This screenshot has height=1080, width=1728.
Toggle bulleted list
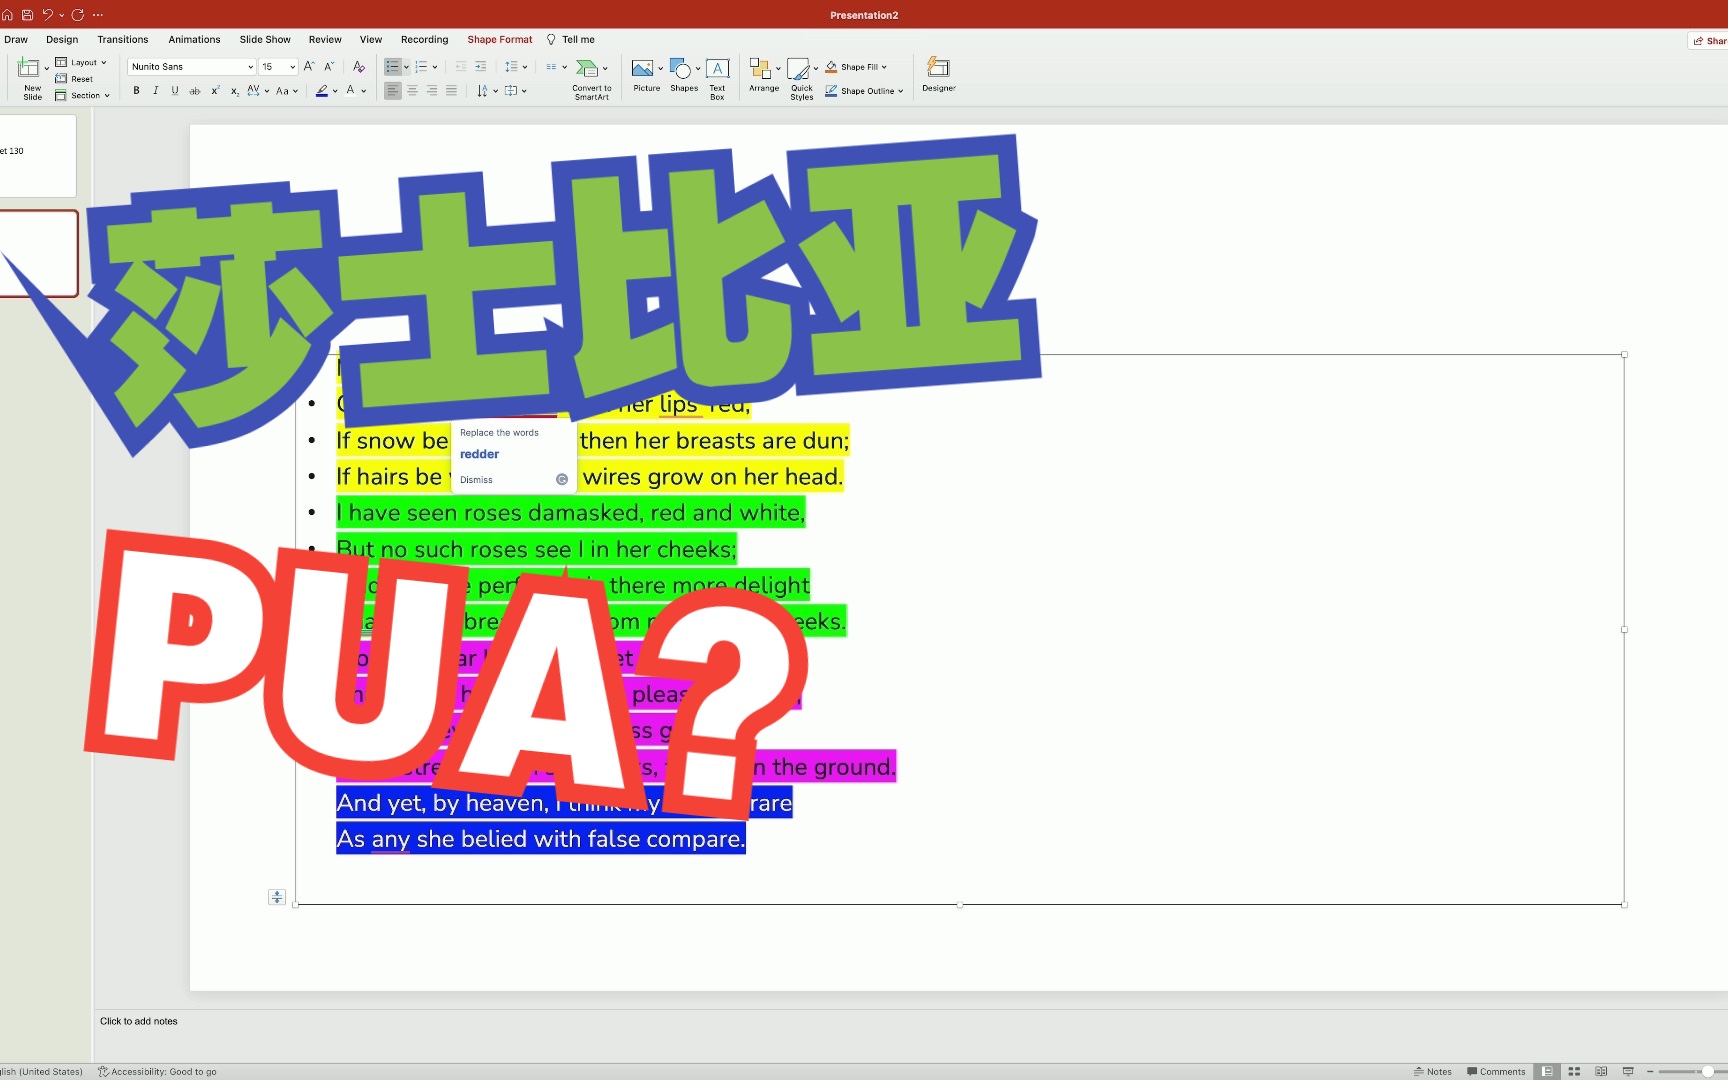(x=392, y=66)
